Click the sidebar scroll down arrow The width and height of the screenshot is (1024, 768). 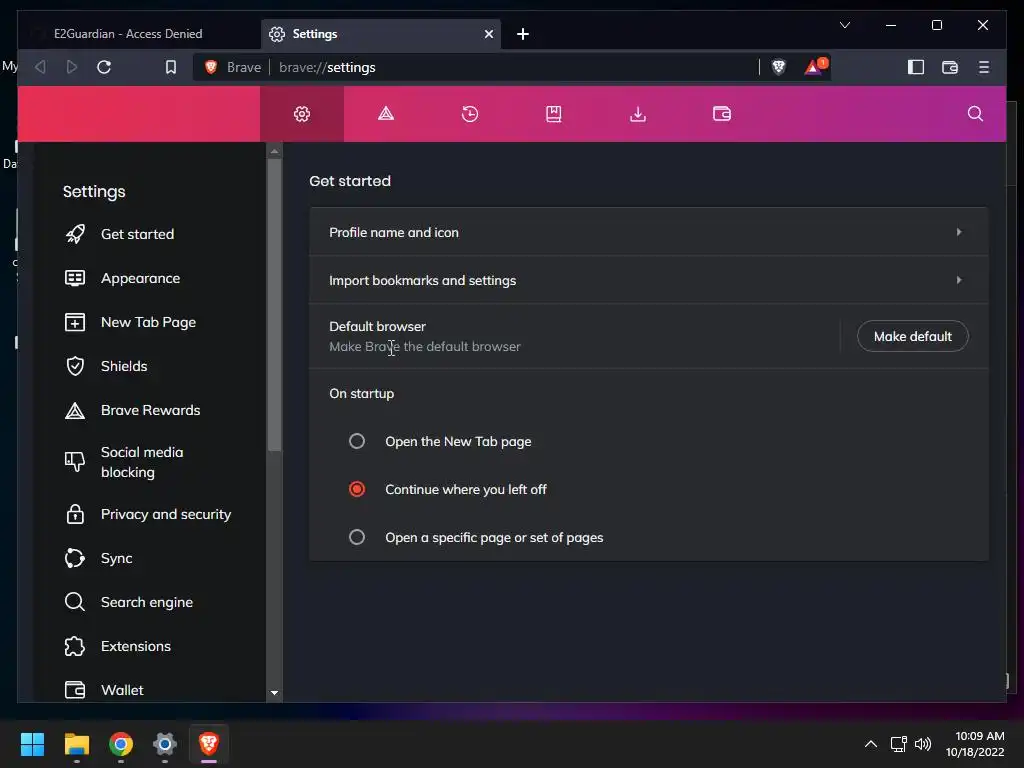pos(274,693)
